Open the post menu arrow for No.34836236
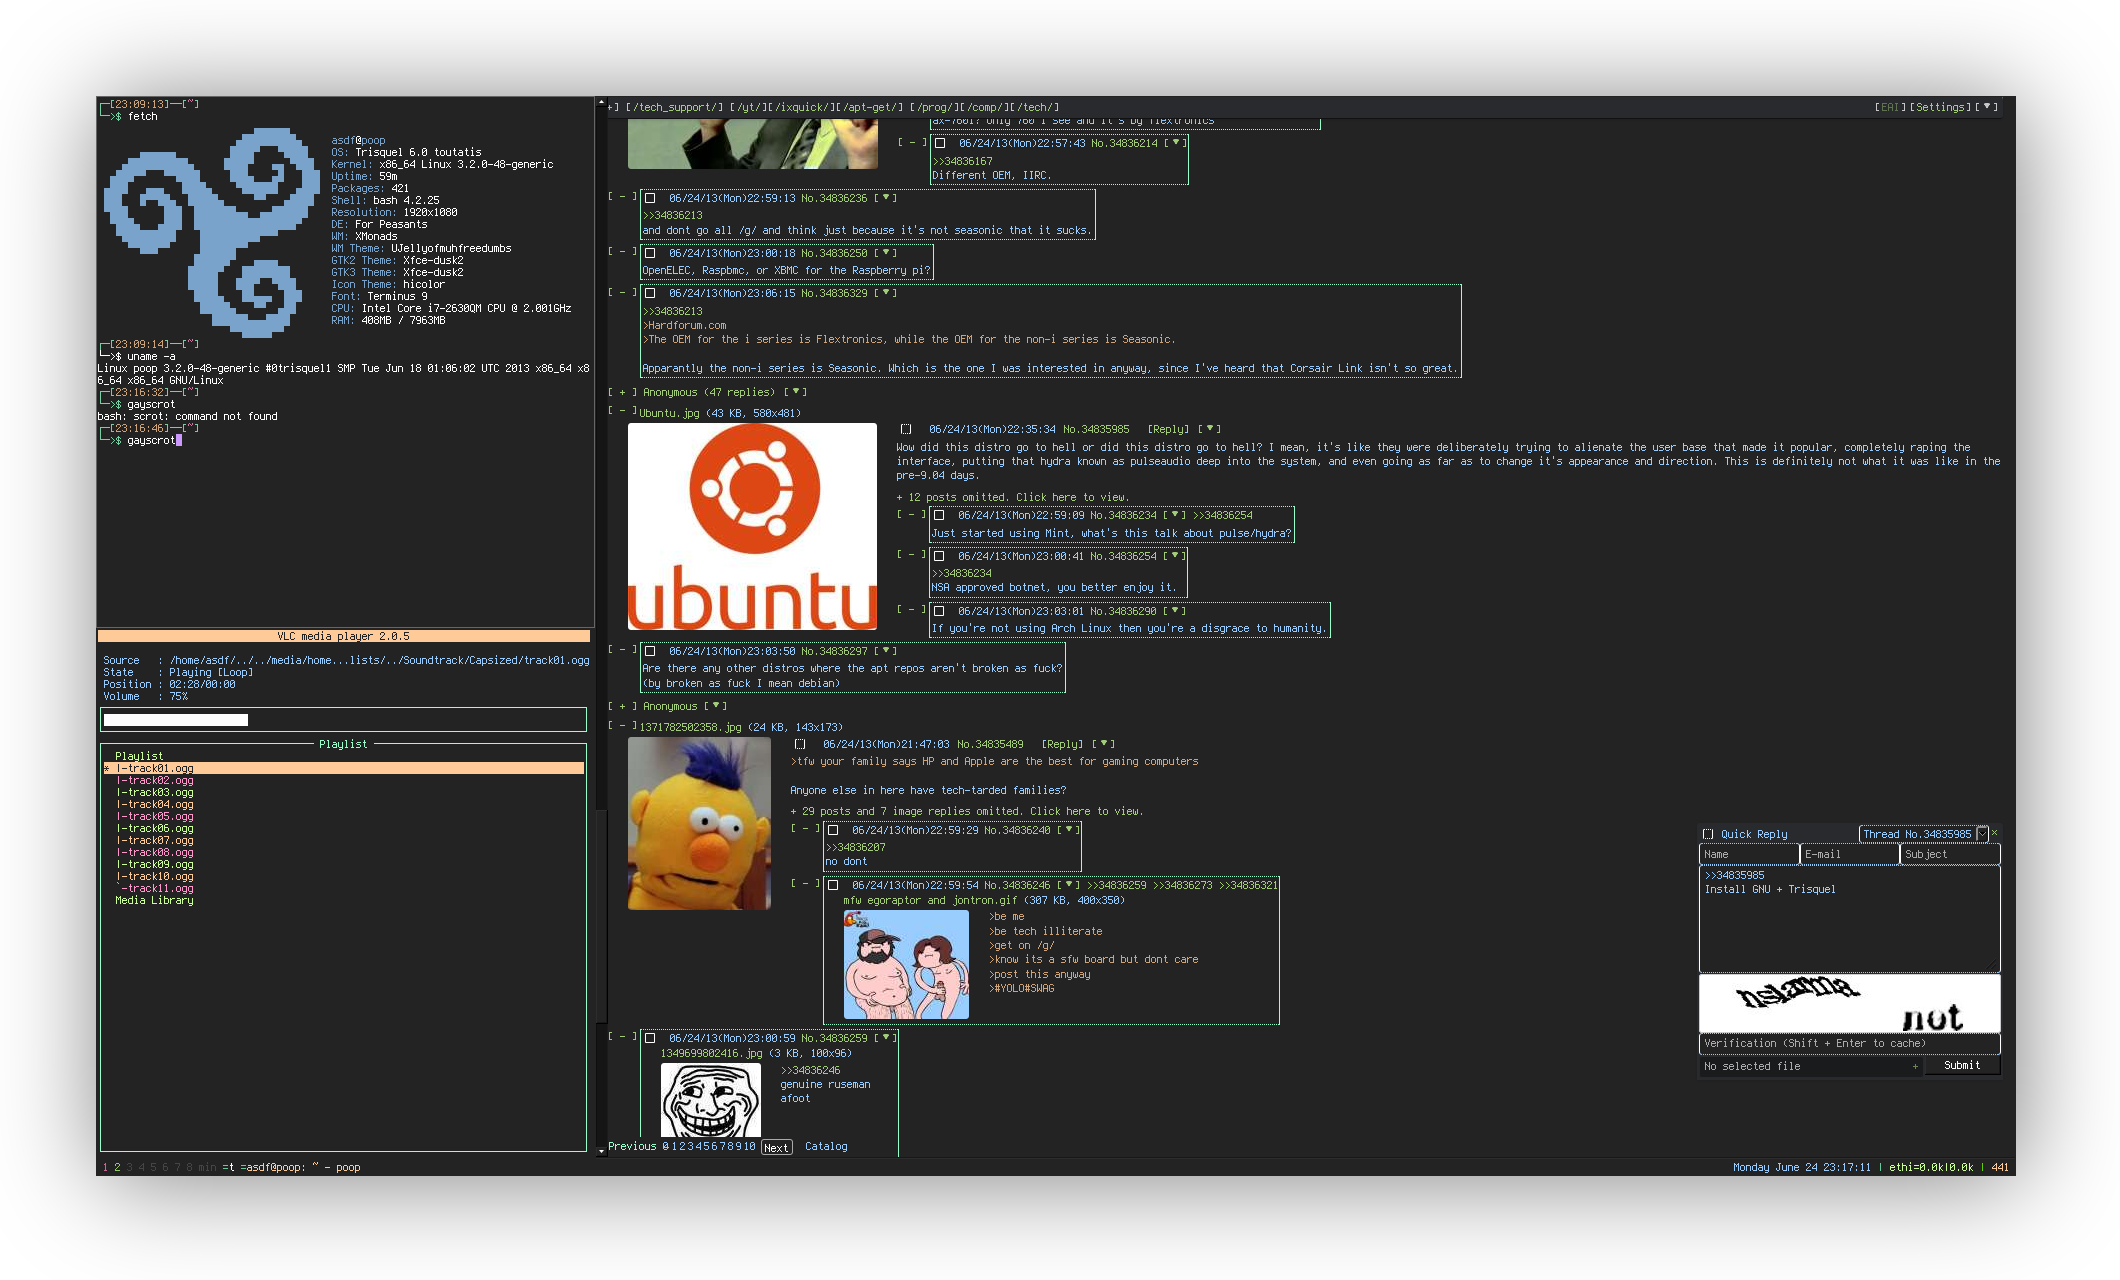Image resolution: width=2120 pixels, height=1280 pixels. [x=886, y=198]
